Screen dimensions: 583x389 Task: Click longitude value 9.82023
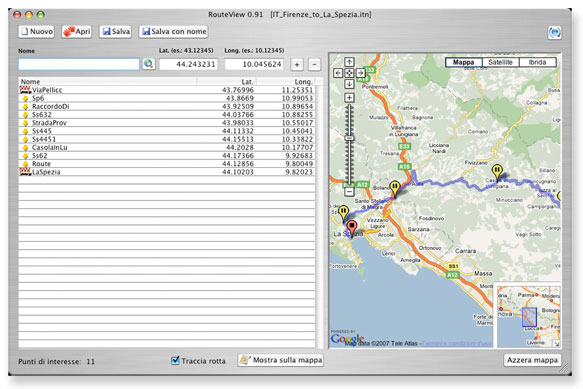[299, 171]
